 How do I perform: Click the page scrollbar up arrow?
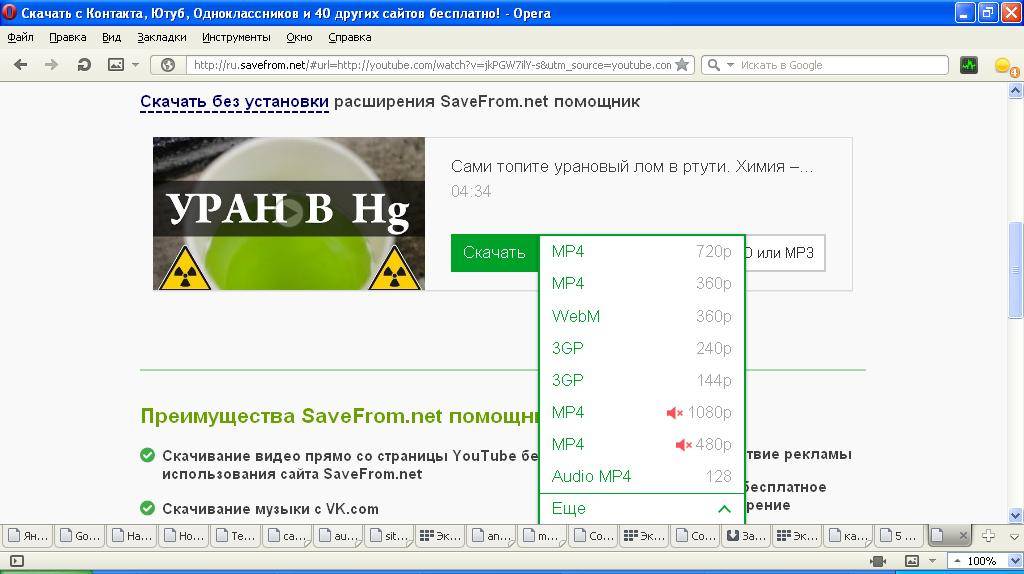tap(1016, 91)
